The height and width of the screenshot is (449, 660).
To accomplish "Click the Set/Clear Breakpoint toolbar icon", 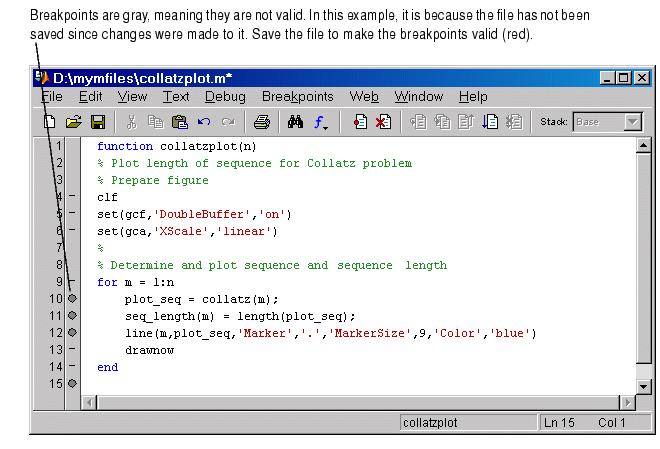I will [x=360, y=122].
